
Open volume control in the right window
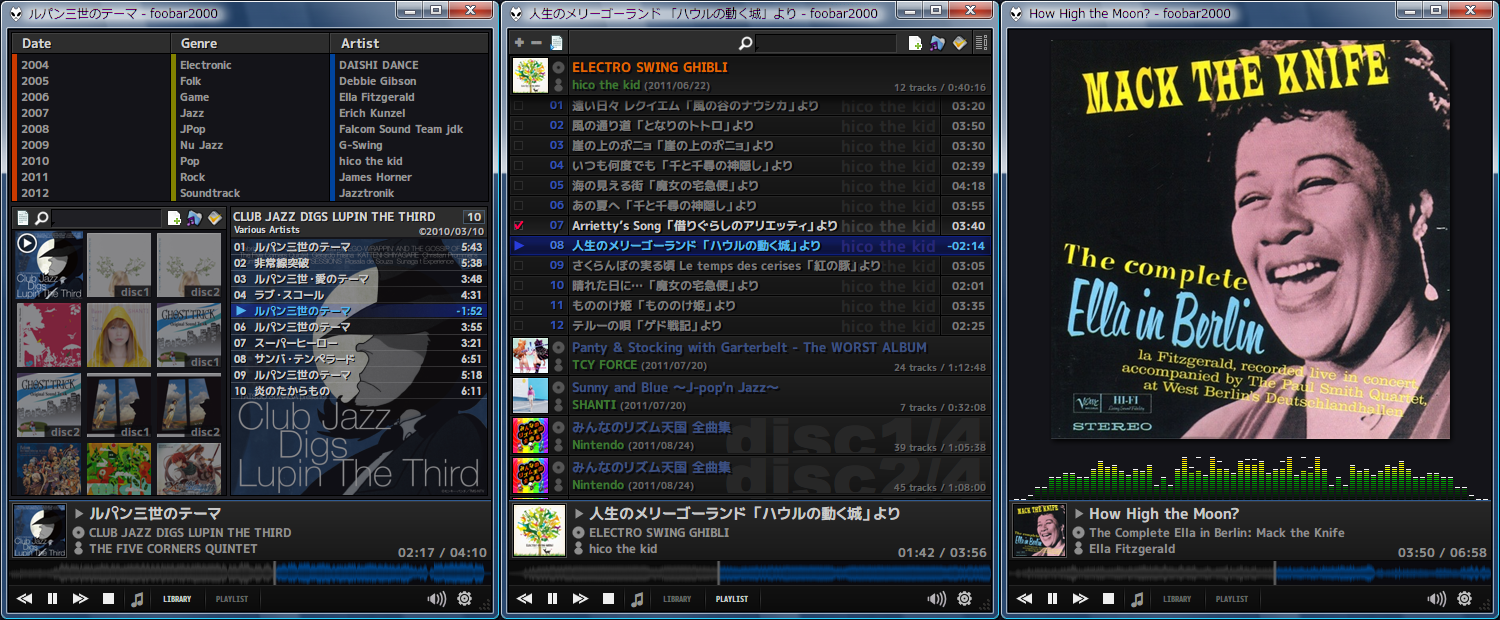pos(1436,599)
